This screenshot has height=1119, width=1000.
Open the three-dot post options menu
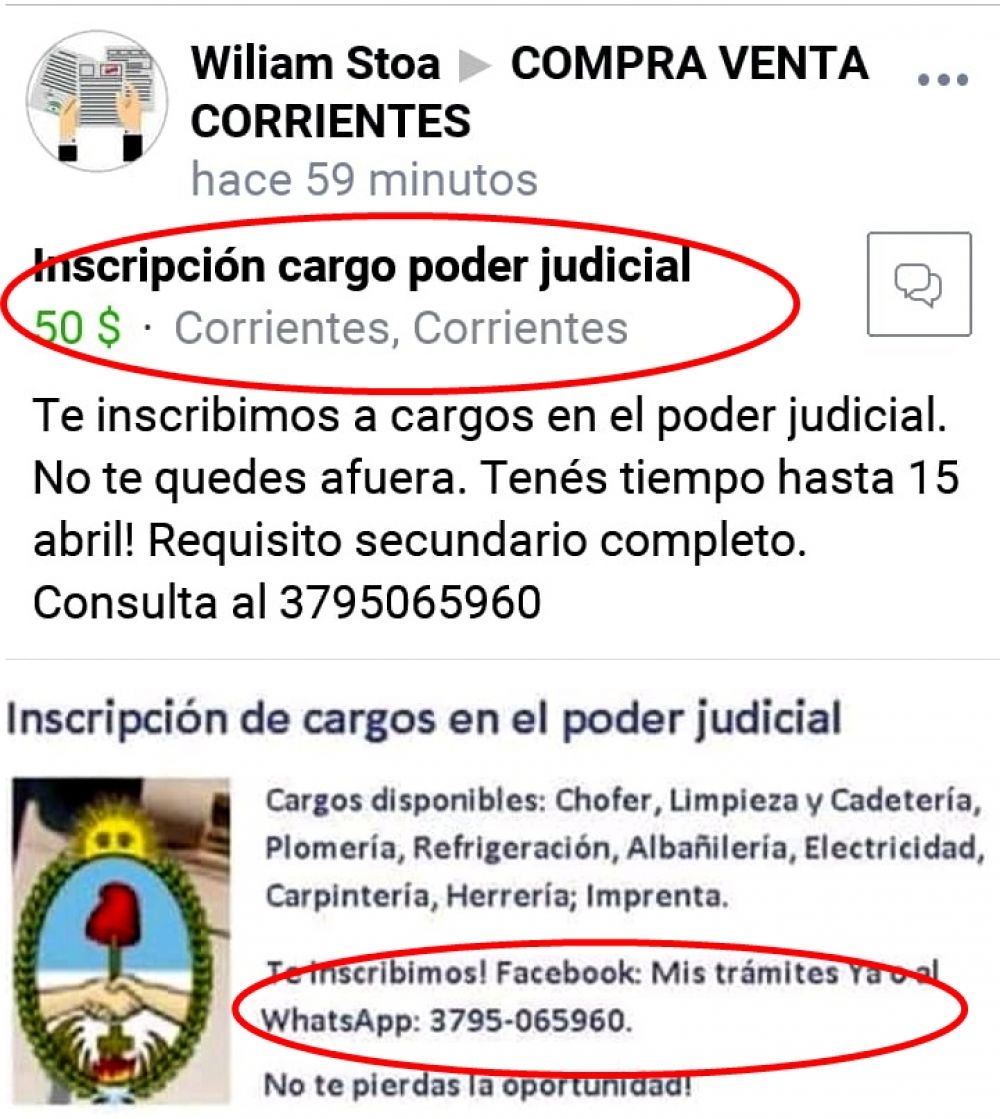point(942,79)
